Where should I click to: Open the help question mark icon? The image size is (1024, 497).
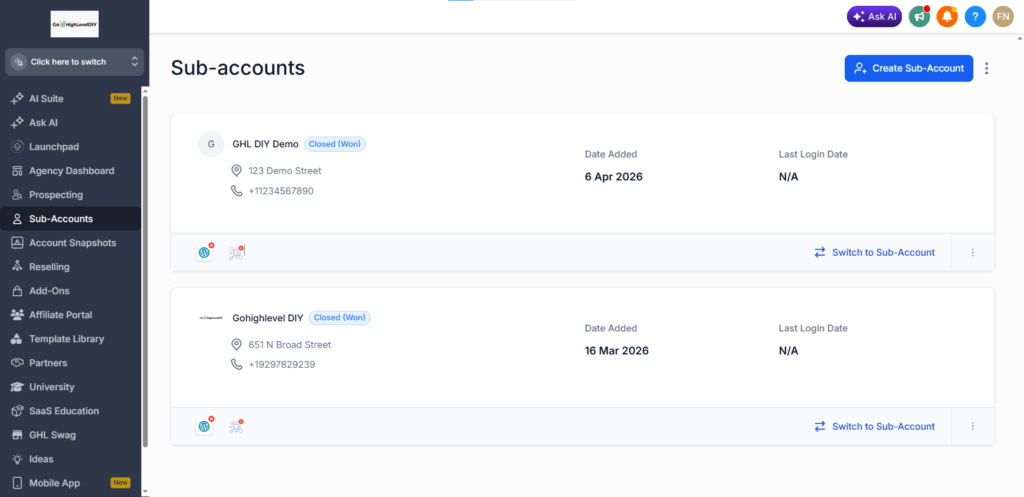click(975, 16)
